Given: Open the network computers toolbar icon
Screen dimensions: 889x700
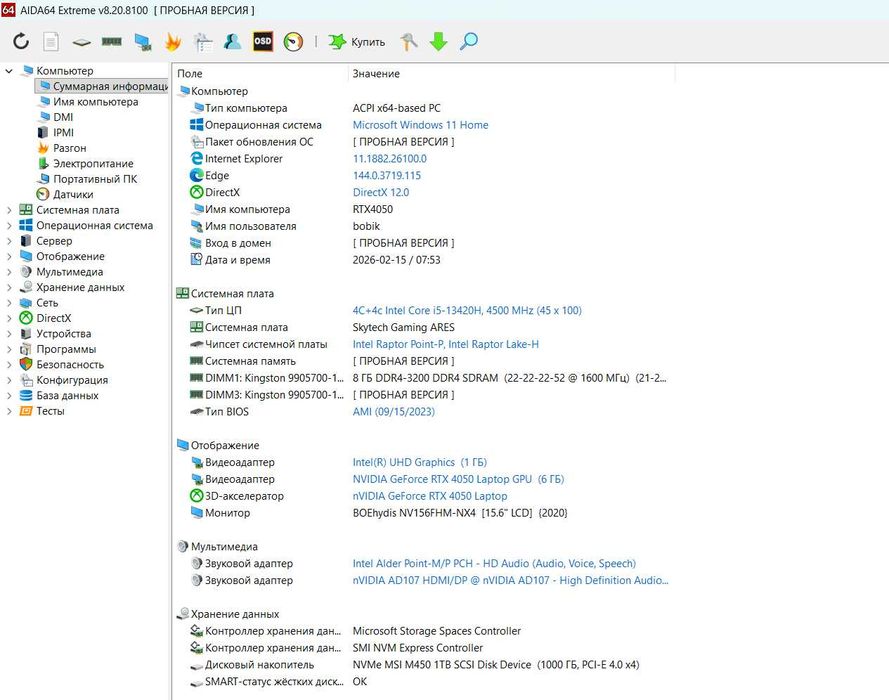Looking at the screenshot, I should click(143, 42).
